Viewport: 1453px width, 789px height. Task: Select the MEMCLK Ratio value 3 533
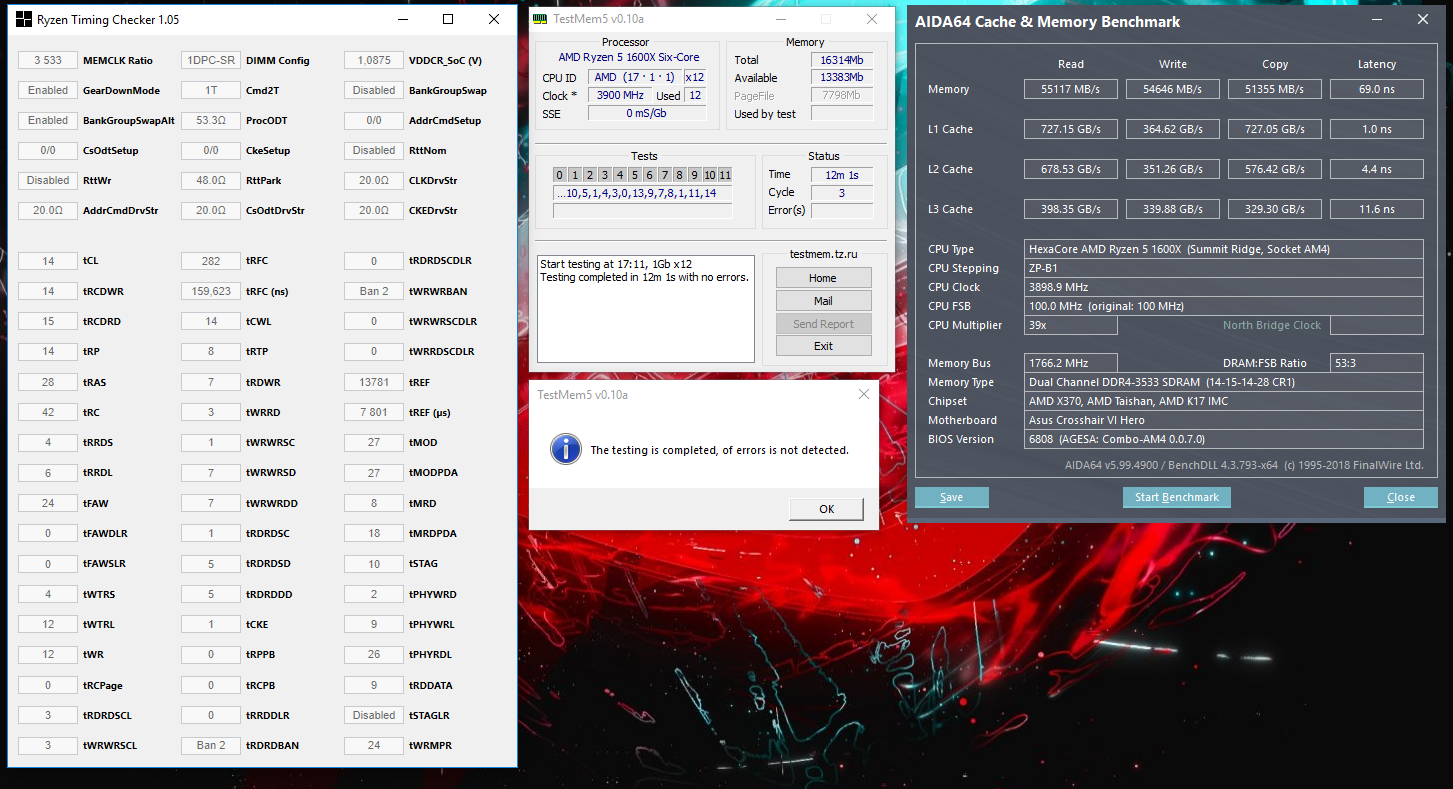pos(48,60)
